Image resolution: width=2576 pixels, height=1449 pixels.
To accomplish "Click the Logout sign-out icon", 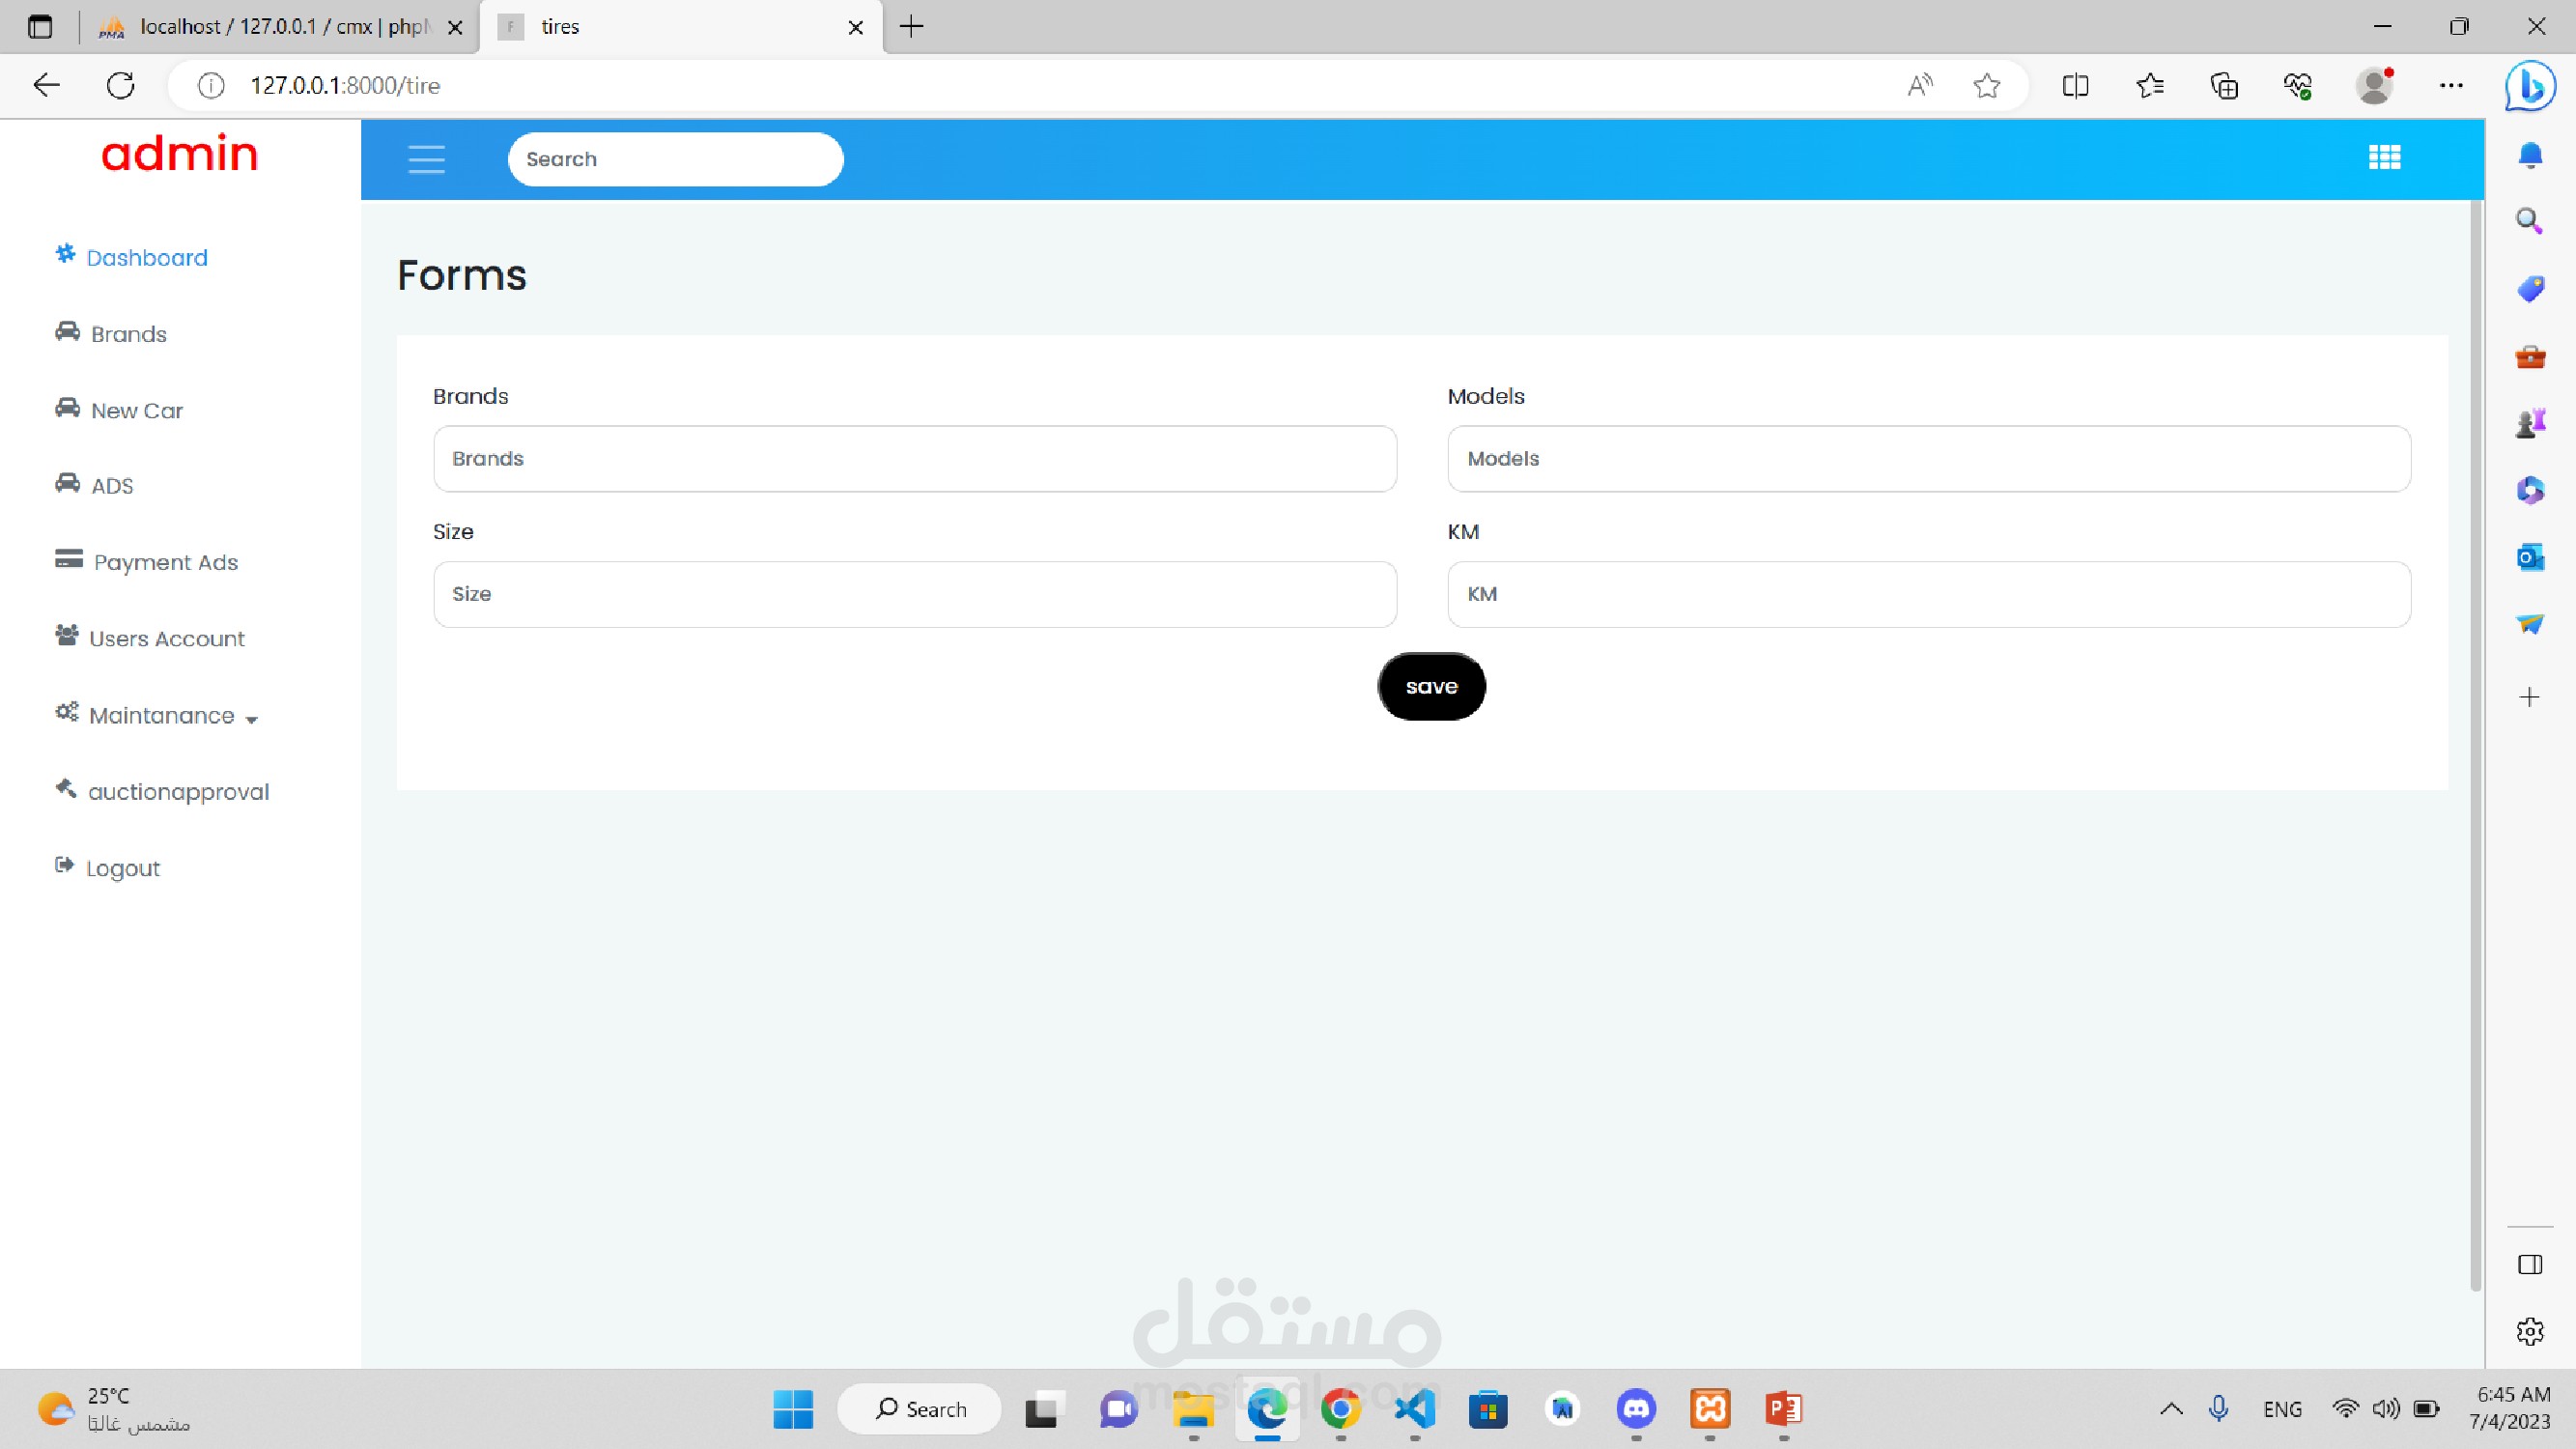I will point(65,866).
